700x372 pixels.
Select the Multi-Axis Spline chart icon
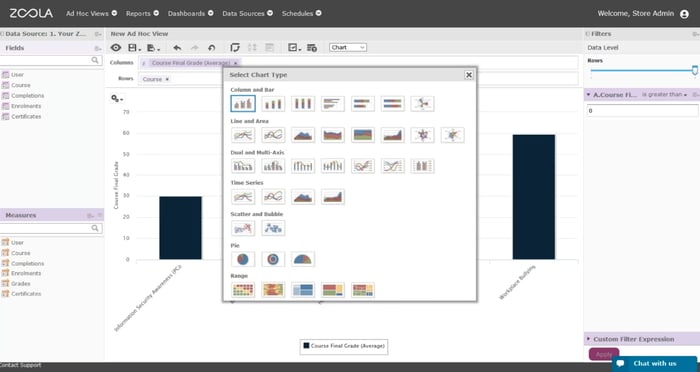(x=392, y=166)
